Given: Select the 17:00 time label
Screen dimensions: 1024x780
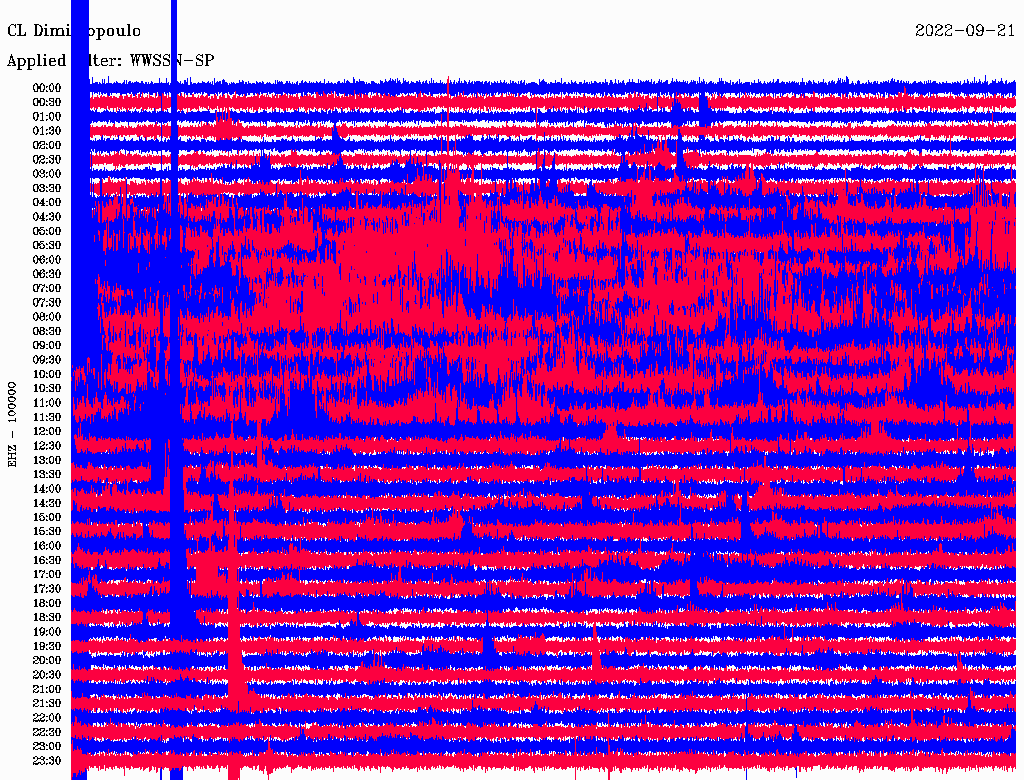Looking at the screenshot, I should [47, 574].
